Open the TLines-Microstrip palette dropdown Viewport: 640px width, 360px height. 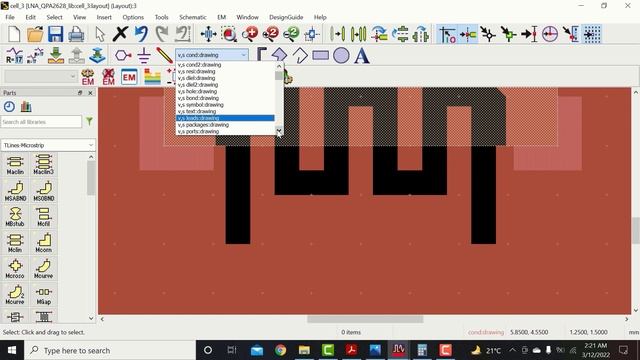(x=48, y=145)
